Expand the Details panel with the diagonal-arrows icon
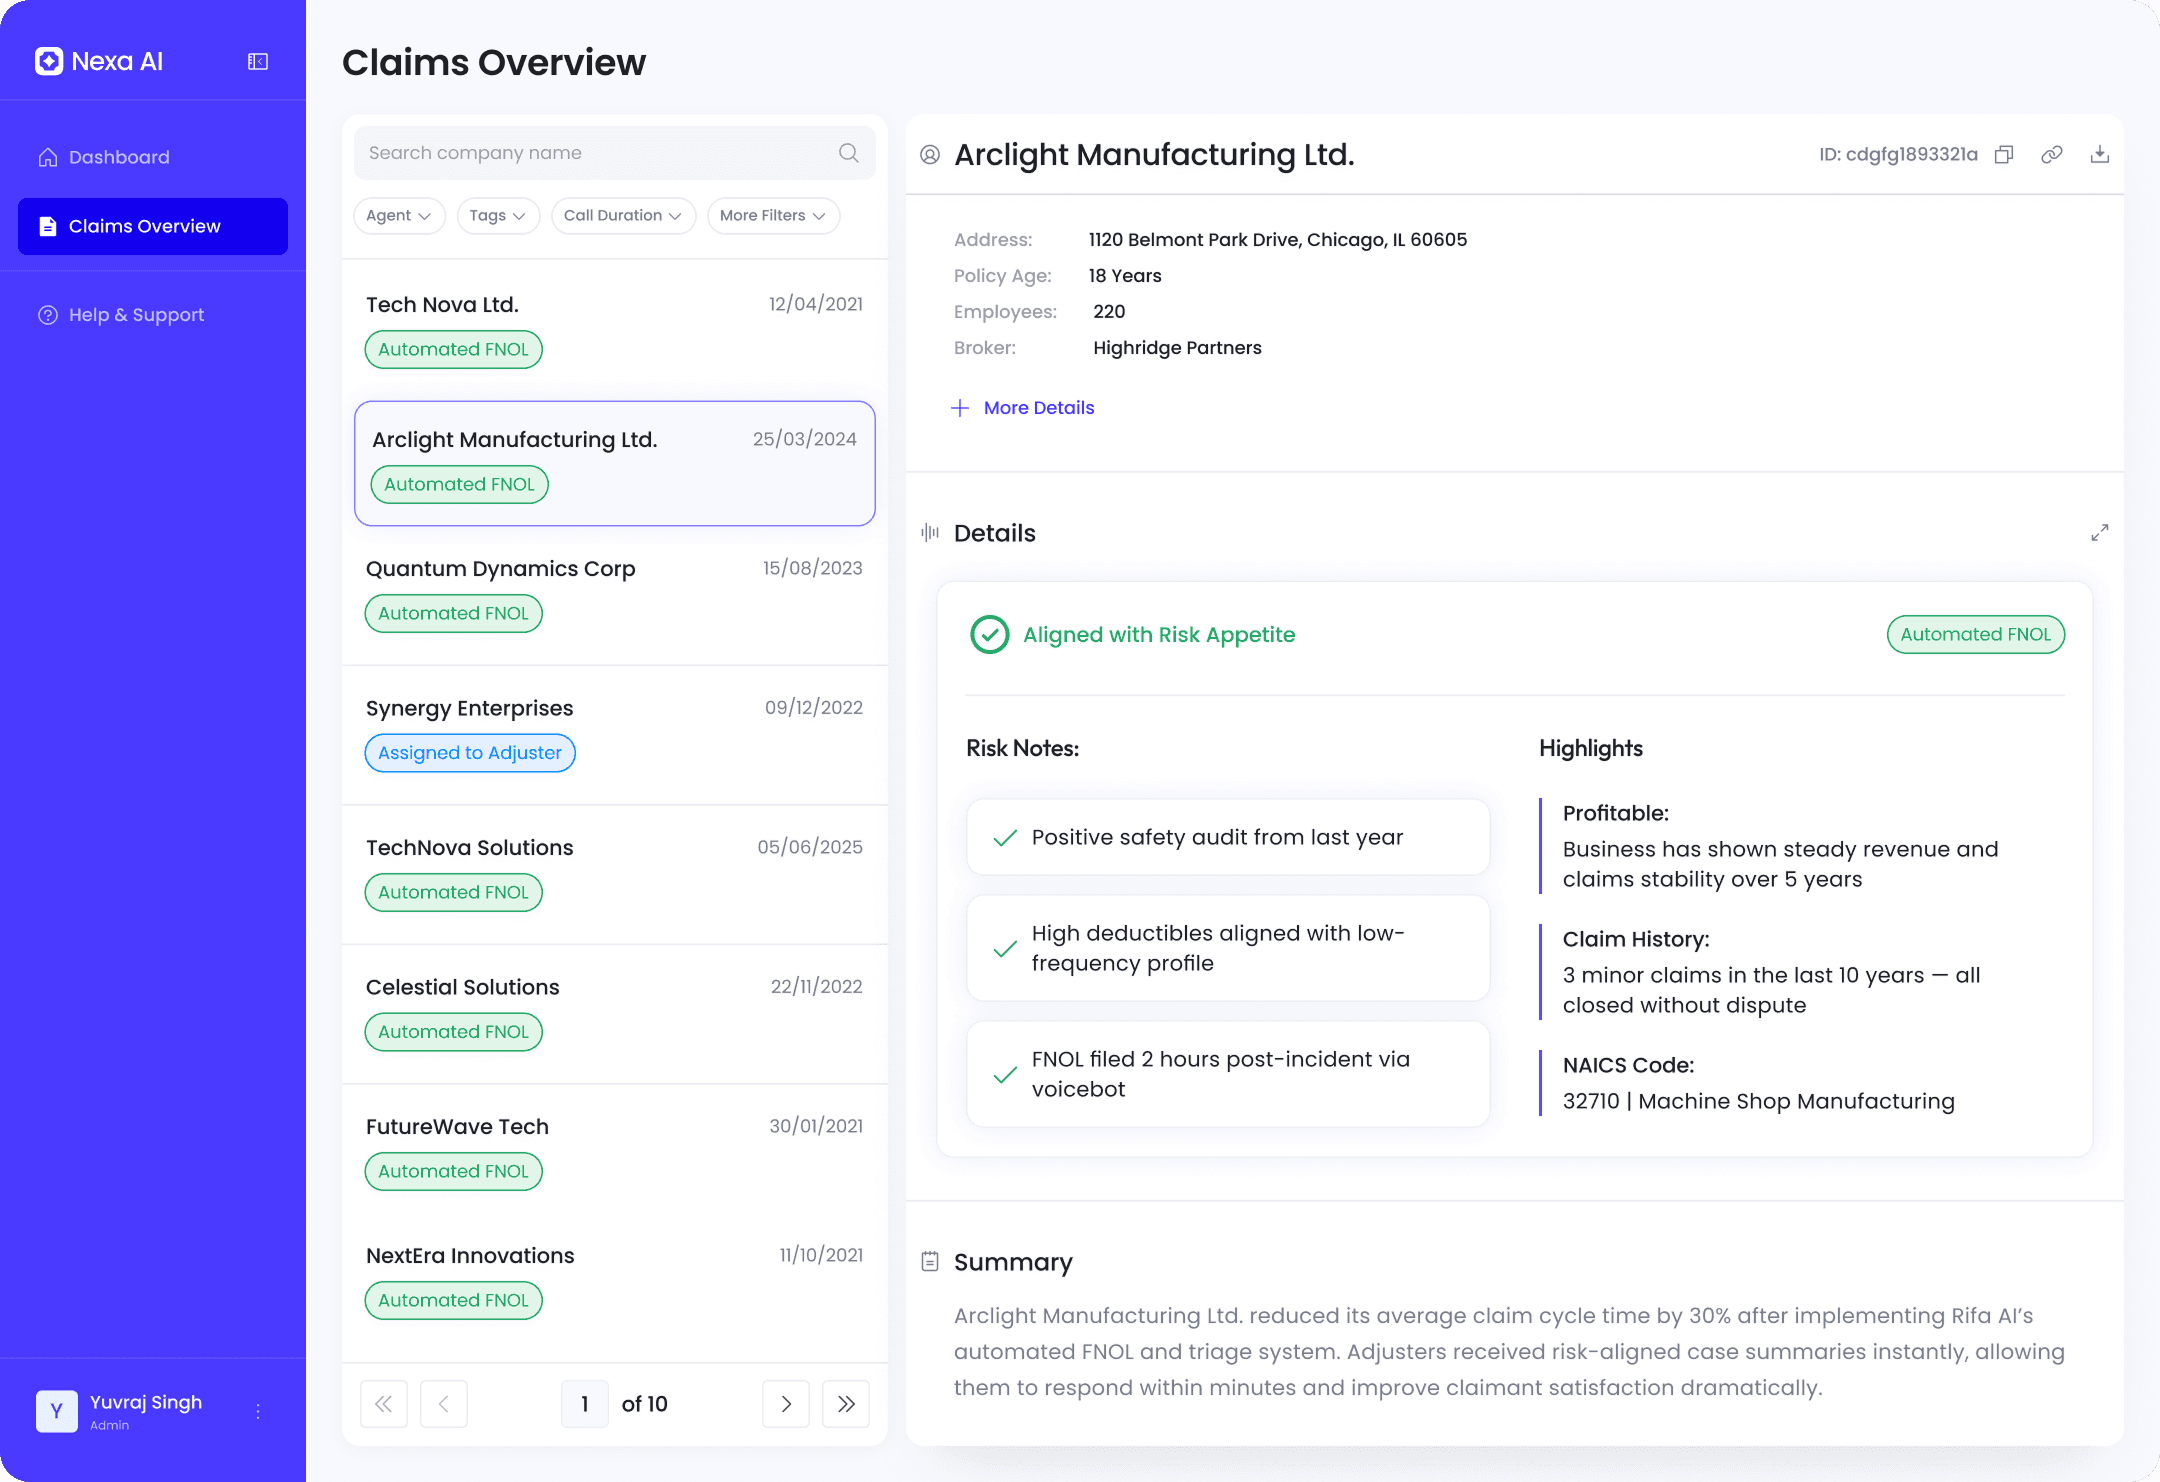 pyautogui.click(x=2099, y=532)
